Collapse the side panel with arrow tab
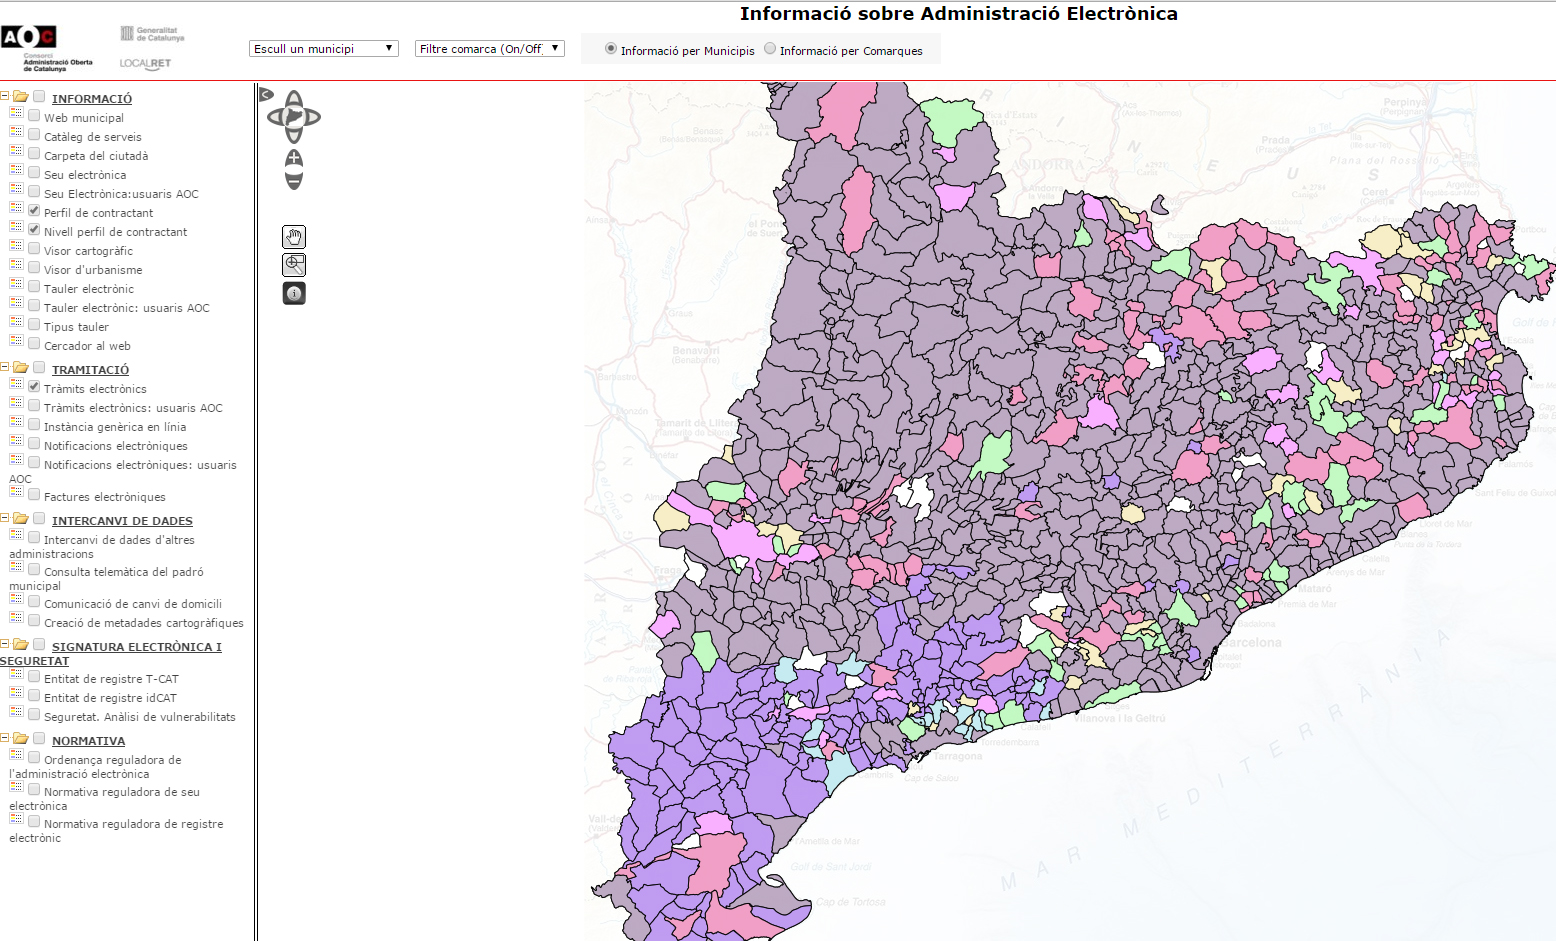 tap(265, 95)
